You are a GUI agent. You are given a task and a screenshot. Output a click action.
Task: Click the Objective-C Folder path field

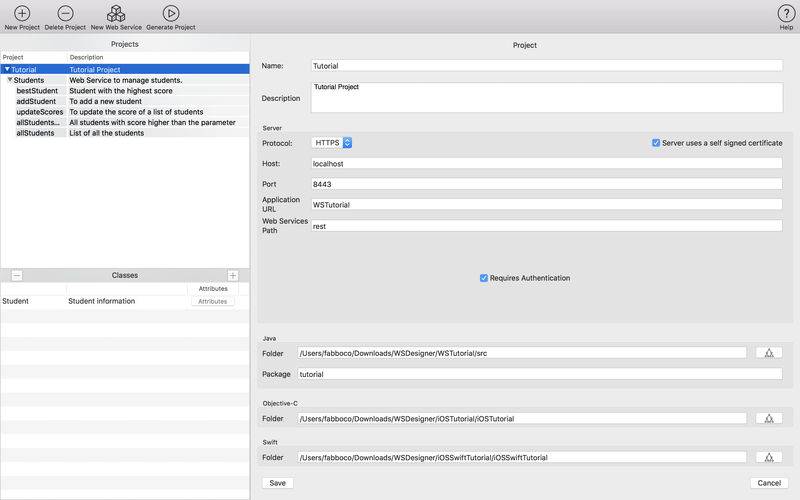point(522,418)
